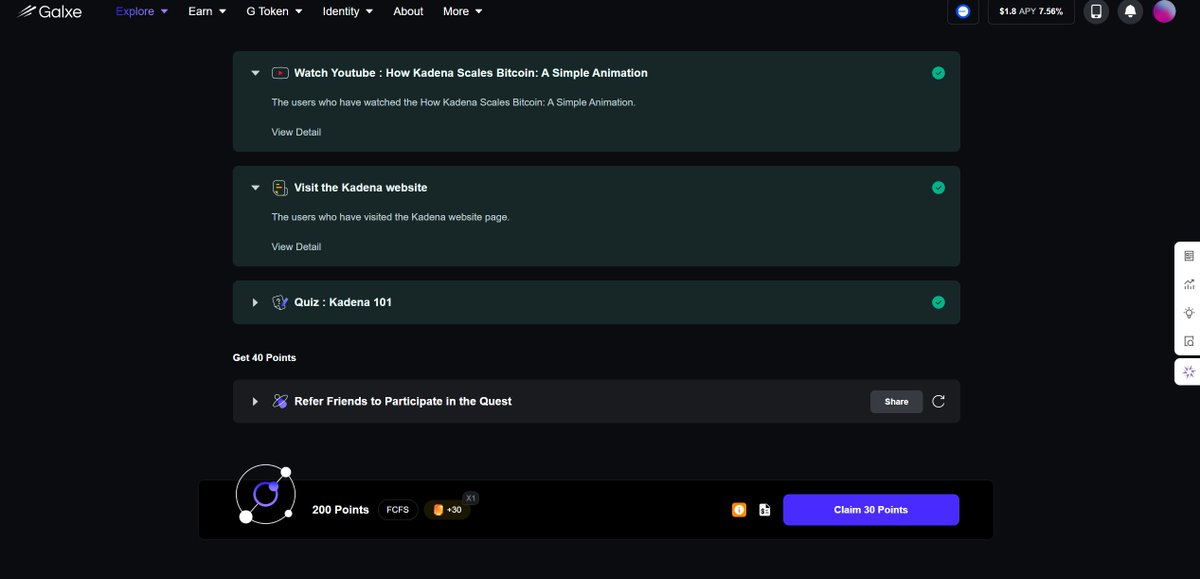Click the lightbulb icon in the right sidebar
This screenshot has height=579, width=1200.
(x=1189, y=312)
